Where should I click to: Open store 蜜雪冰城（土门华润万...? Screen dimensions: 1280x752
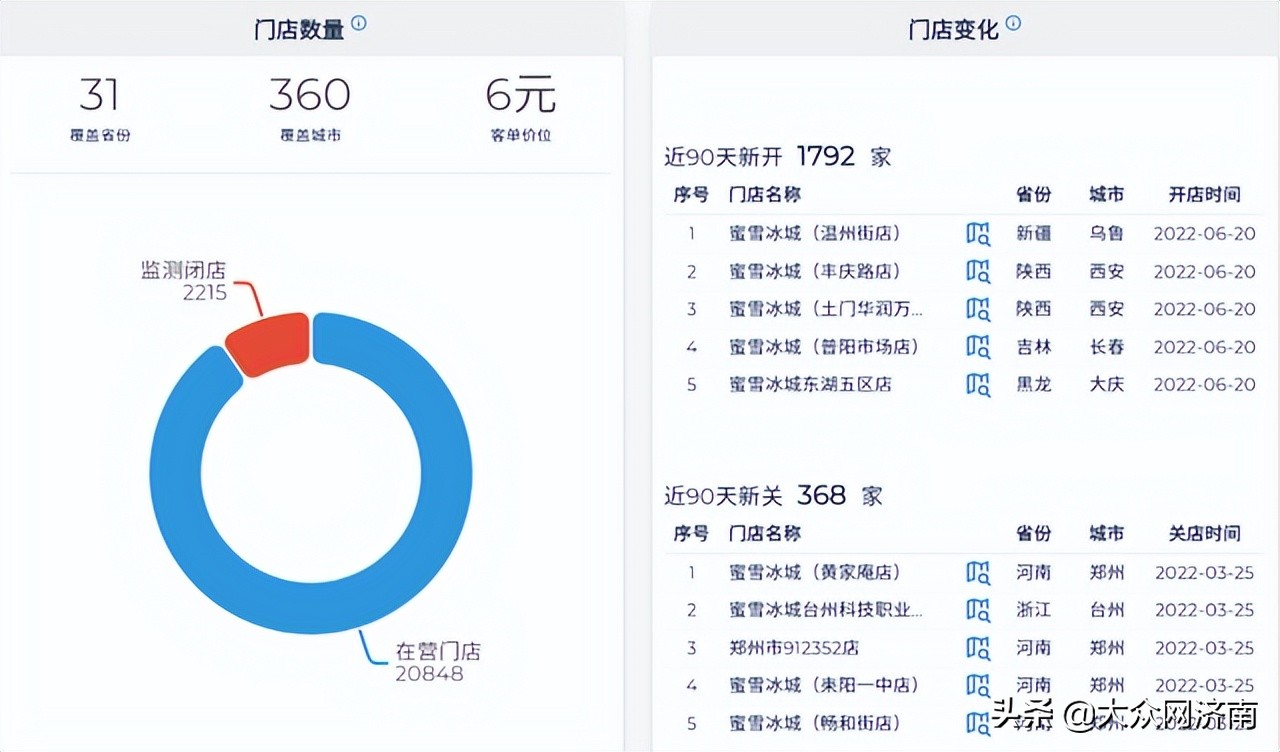[826, 309]
